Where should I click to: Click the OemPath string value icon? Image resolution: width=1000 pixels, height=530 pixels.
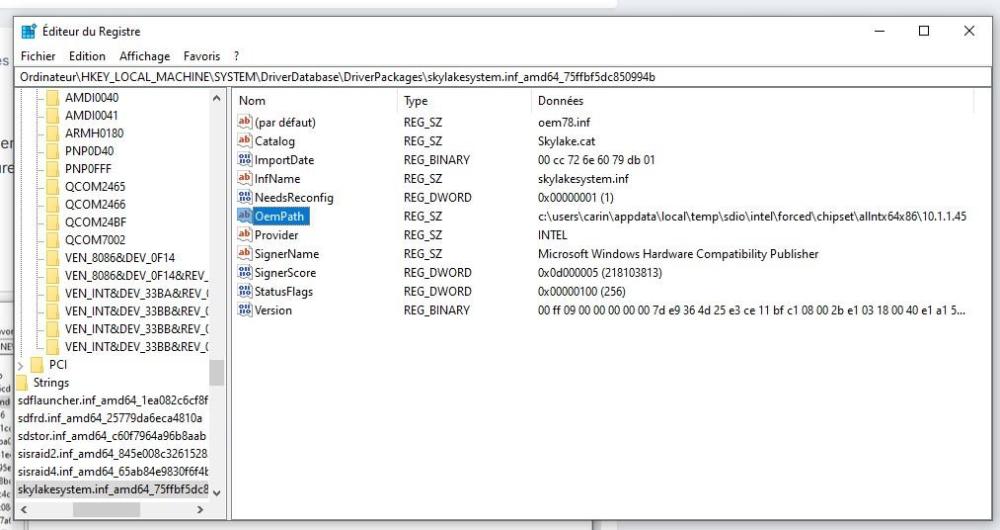tap(244, 216)
